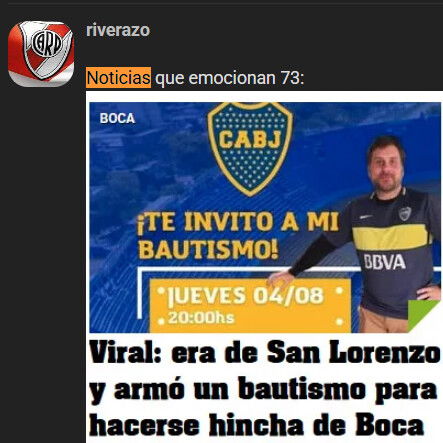The height and width of the screenshot is (443, 443).
Task: Click the 'Viral: era de San Lorenzo' headline
Action: pos(265,352)
